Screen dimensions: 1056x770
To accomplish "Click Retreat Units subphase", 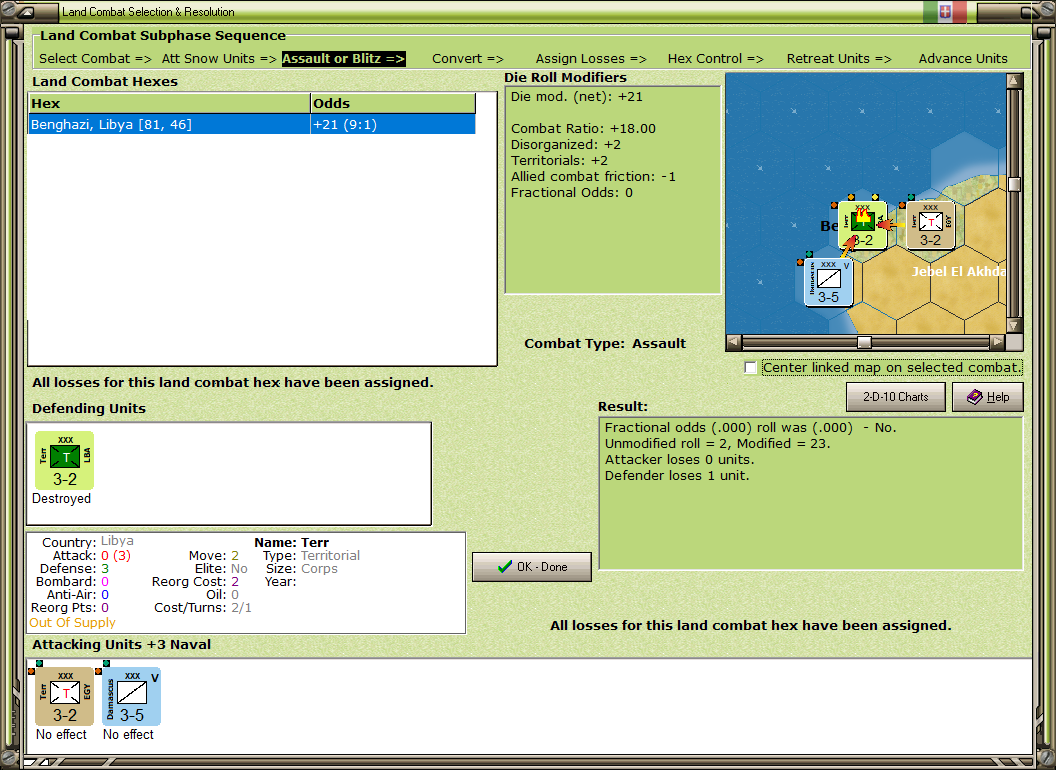I will [x=839, y=59].
